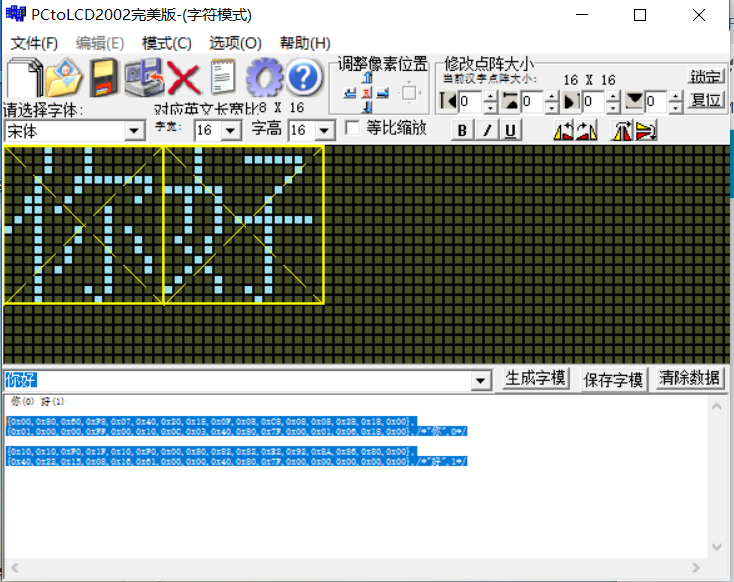Image resolution: width=734 pixels, height=582 pixels.
Task: Click the bottom edge matrix resize icon
Action: (x=634, y=101)
